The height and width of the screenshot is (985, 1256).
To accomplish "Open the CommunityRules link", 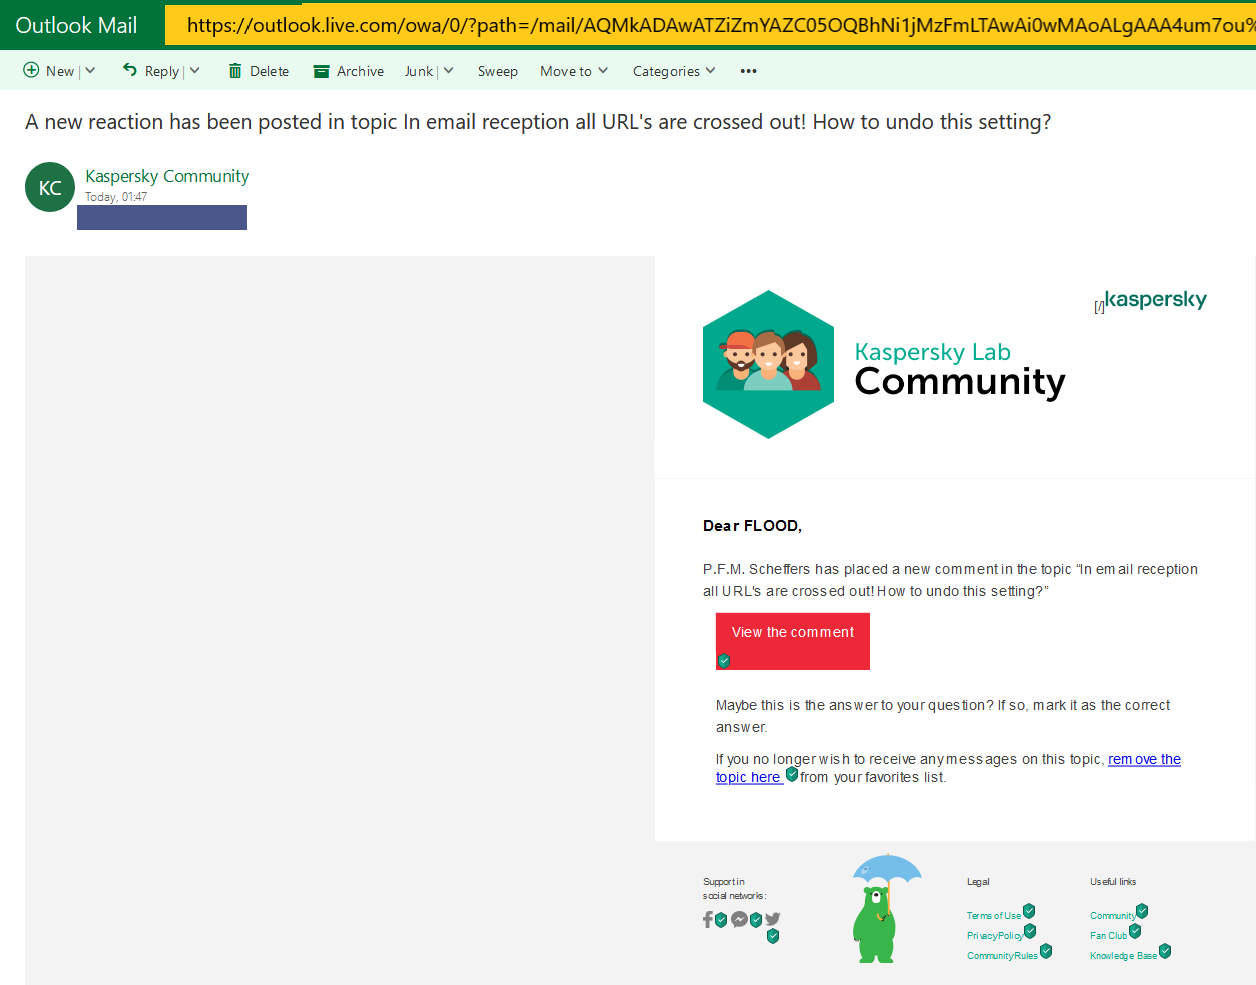I will click(1002, 956).
